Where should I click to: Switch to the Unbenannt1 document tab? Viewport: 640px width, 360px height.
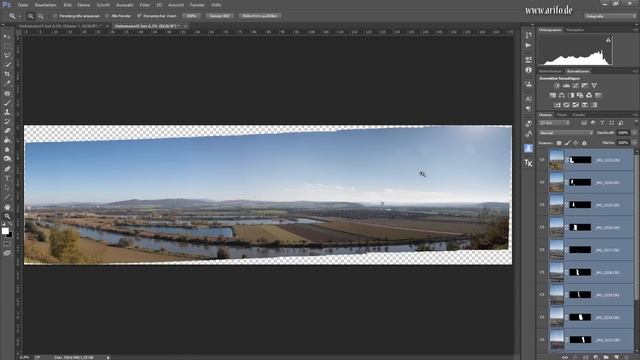(61, 26)
